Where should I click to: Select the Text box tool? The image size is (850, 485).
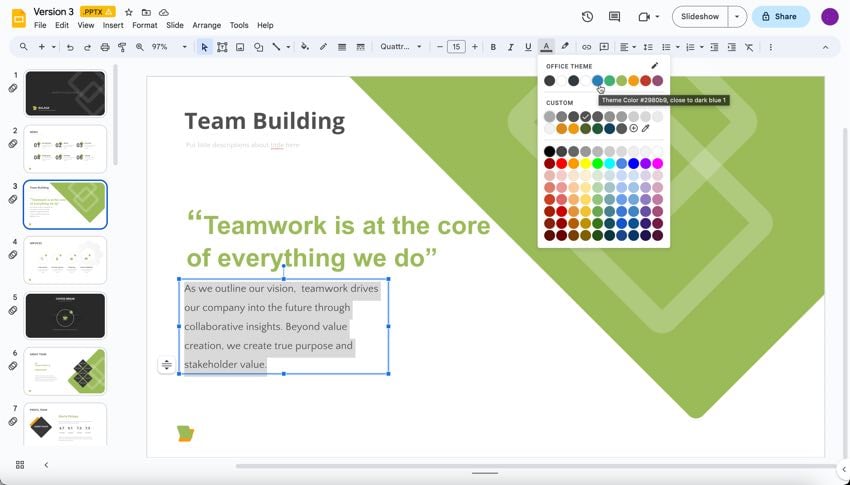click(x=222, y=47)
